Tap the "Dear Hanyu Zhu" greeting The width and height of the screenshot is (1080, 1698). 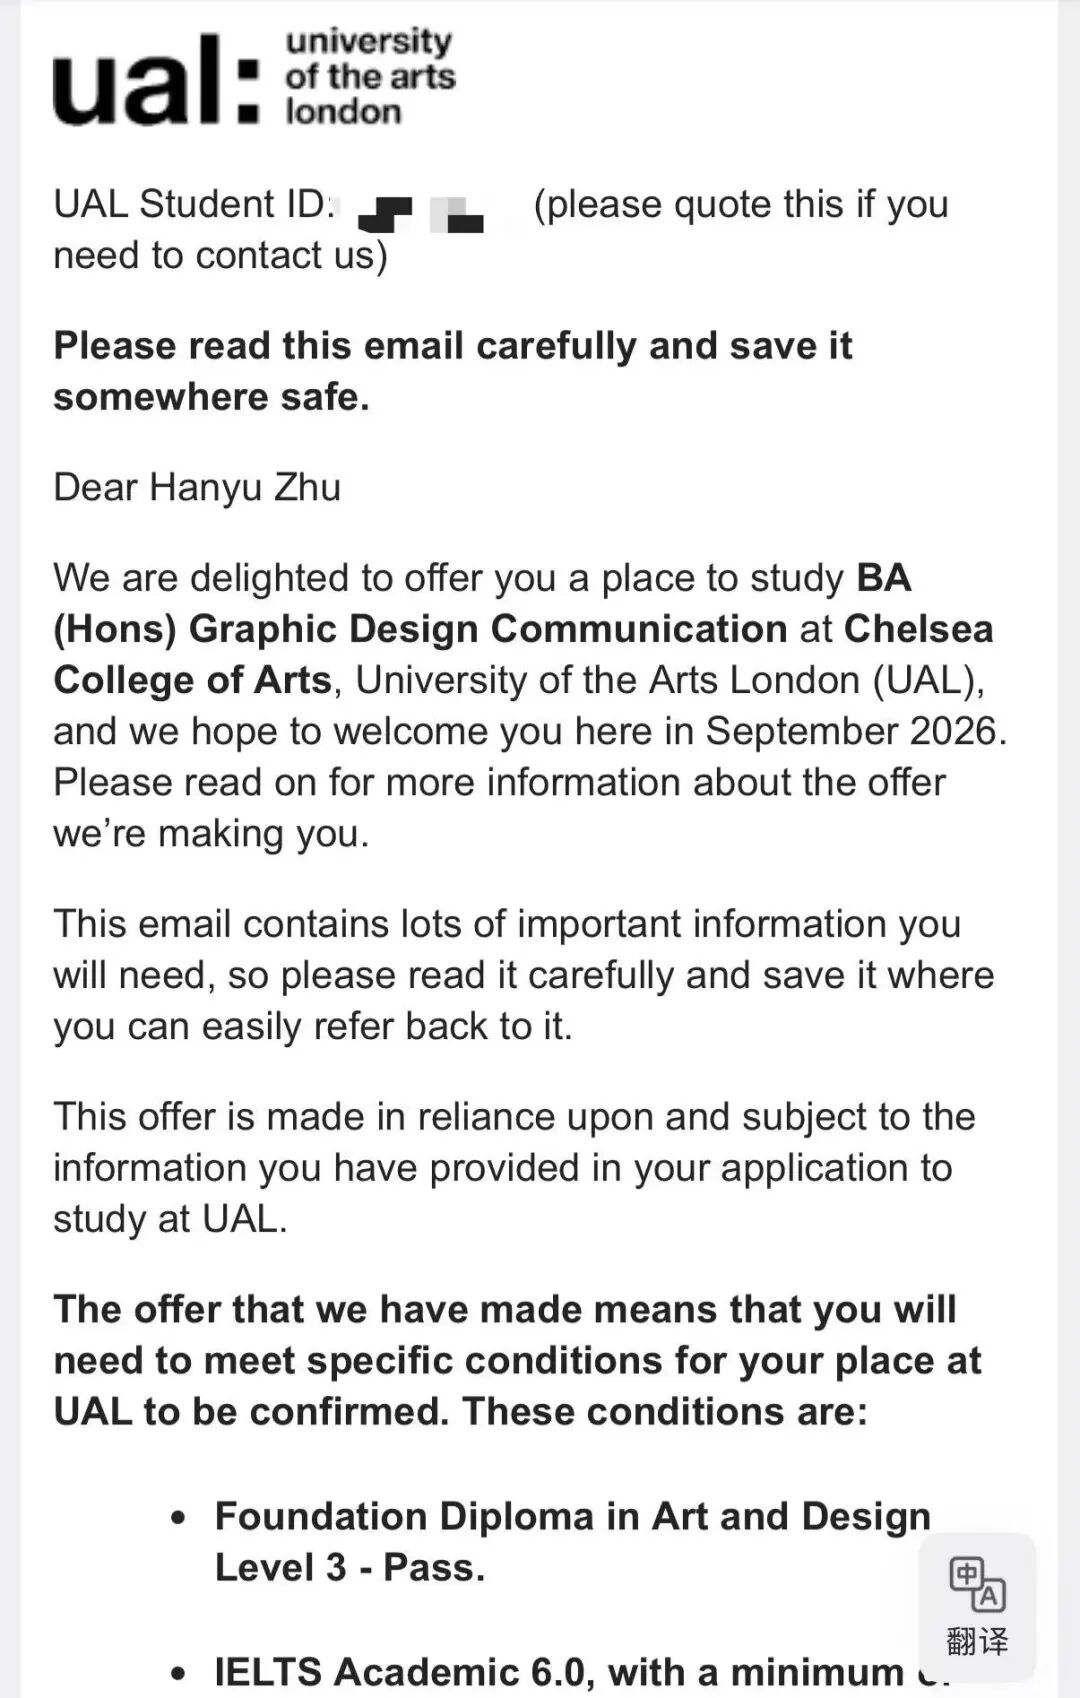(197, 487)
